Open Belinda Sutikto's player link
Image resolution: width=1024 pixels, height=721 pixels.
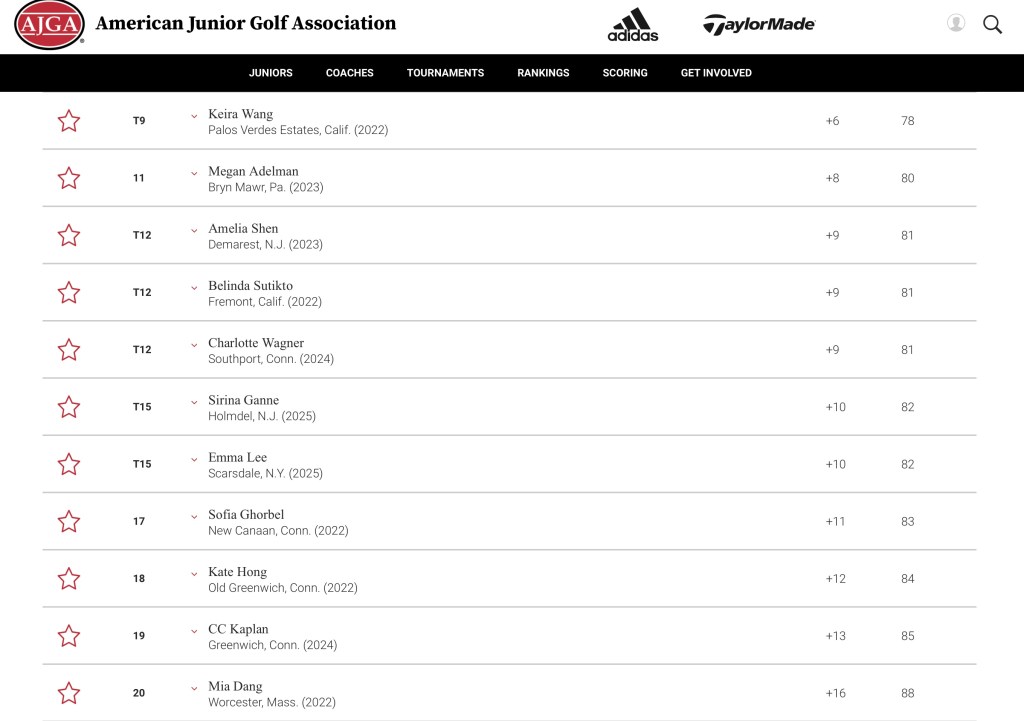pyautogui.click(x=250, y=286)
